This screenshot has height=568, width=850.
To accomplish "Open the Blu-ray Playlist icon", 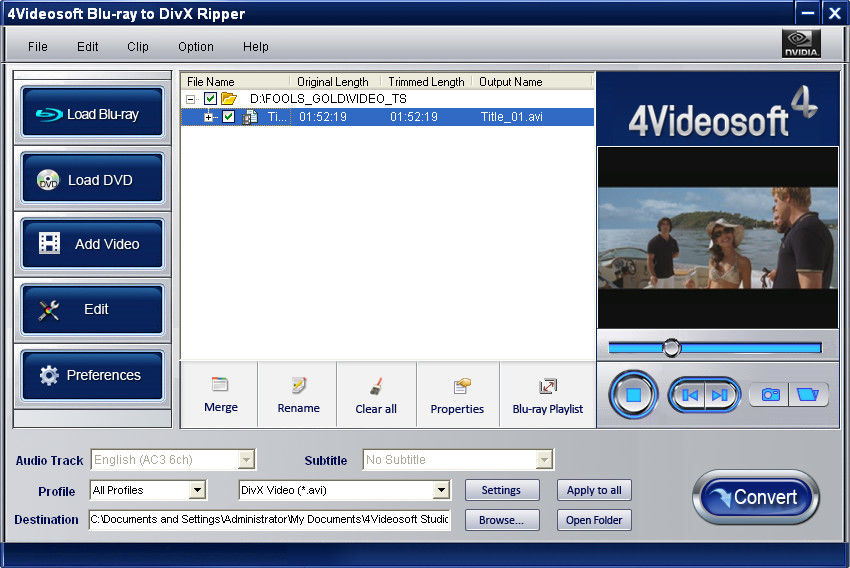I will [548, 386].
